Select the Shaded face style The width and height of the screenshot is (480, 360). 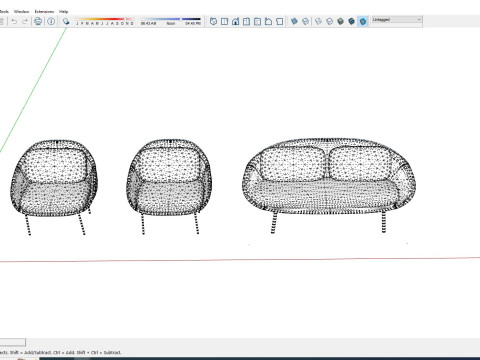(340, 21)
